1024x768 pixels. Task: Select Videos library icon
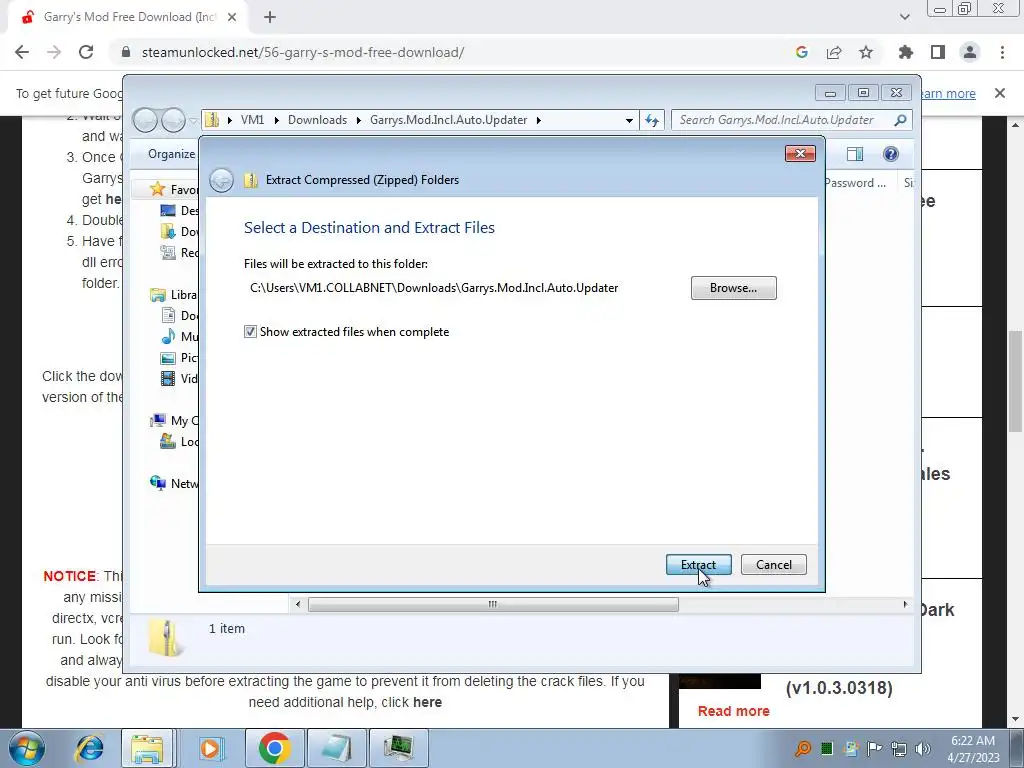point(168,379)
